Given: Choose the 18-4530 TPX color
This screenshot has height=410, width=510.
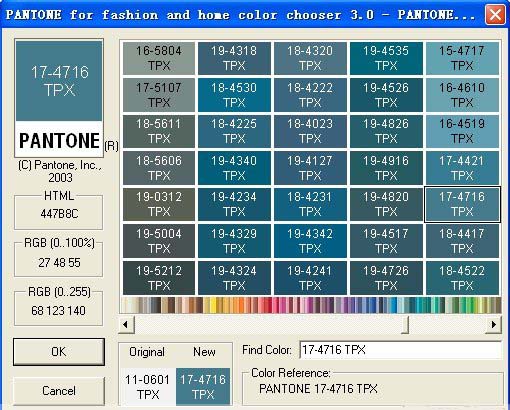Looking at the screenshot, I should [x=234, y=95].
